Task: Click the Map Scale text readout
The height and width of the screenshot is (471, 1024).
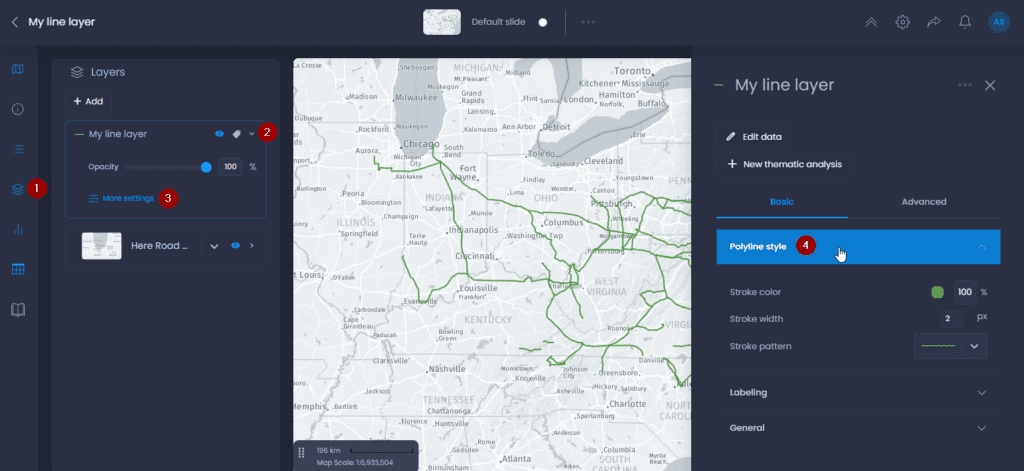Action: [355, 463]
